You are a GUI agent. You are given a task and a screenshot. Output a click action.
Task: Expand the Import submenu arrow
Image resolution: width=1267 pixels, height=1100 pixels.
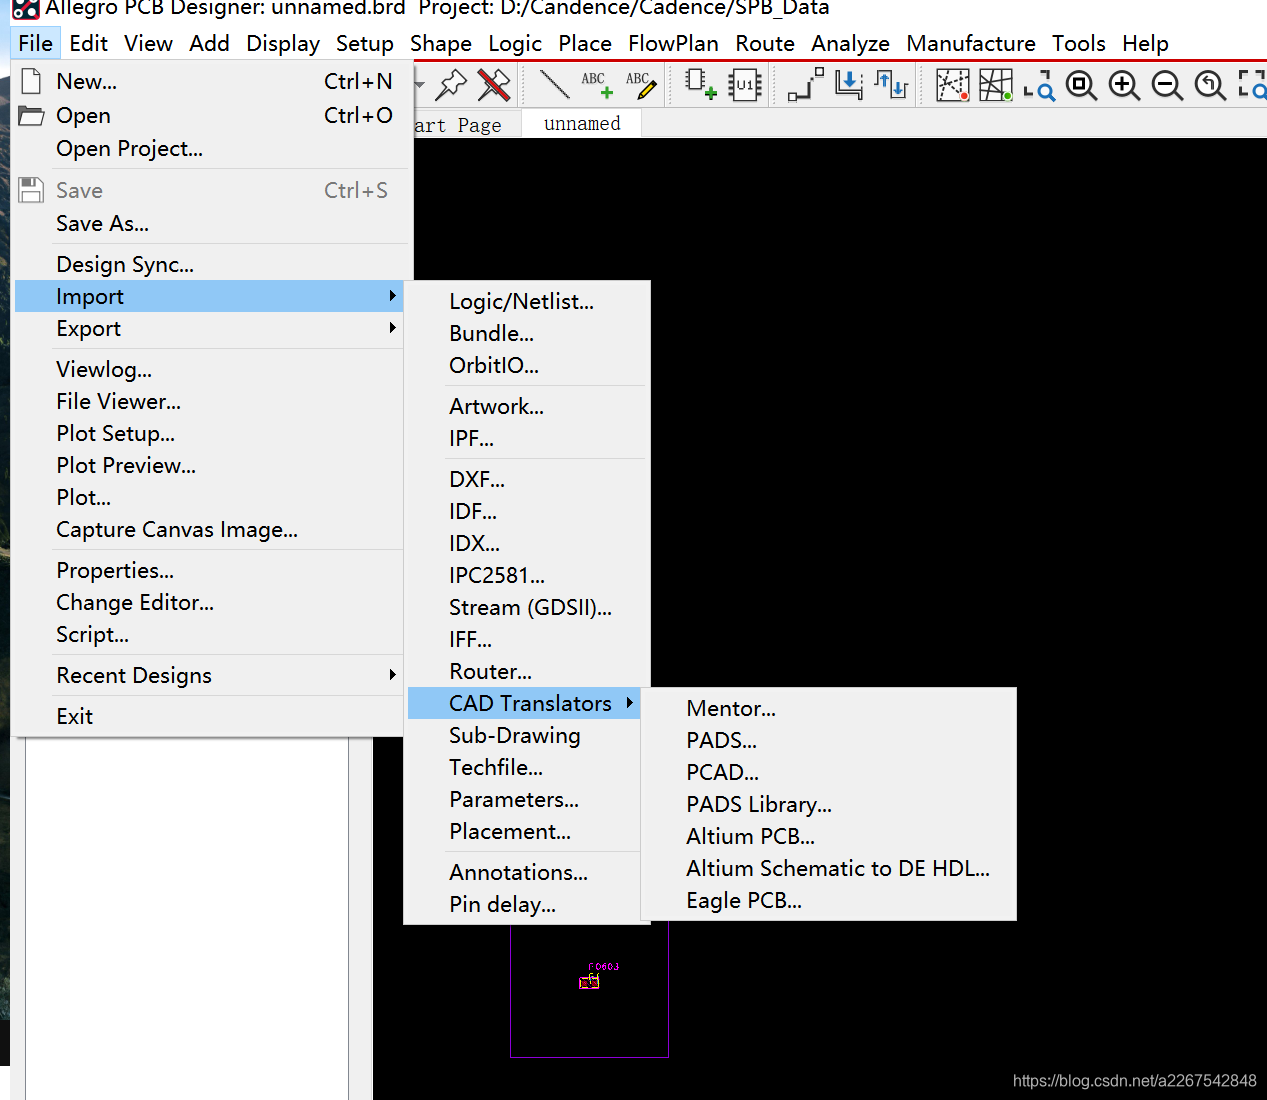pos(393,296)
